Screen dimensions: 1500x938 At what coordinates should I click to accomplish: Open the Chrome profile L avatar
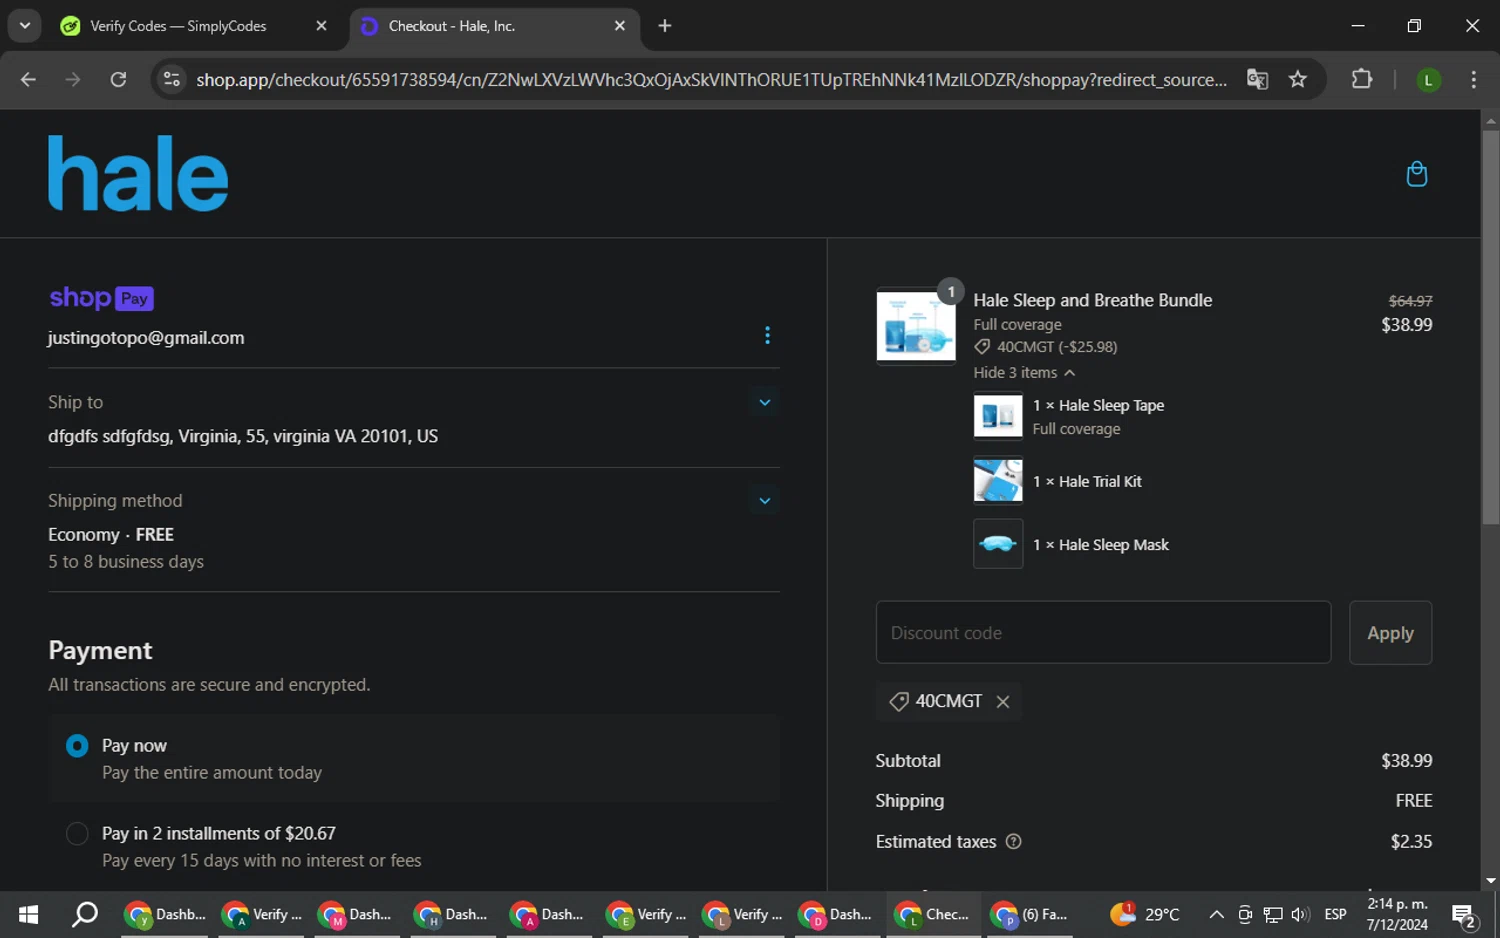(1428, 80)
